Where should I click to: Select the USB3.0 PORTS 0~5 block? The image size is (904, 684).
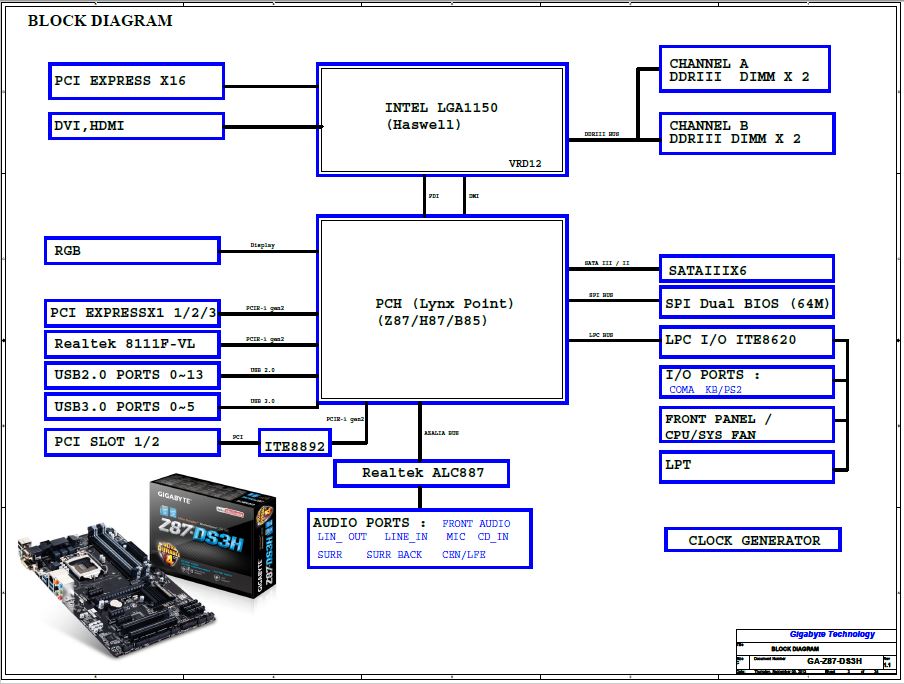click(132, 407)
